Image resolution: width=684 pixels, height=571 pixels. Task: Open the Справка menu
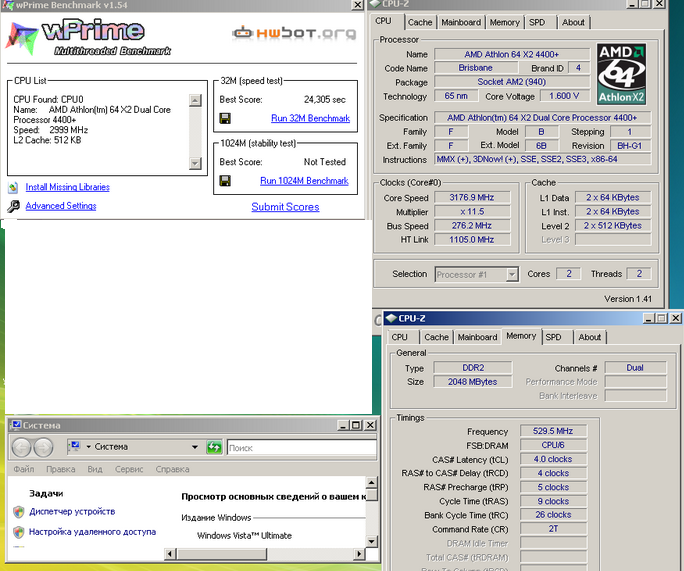click(172, 469)
